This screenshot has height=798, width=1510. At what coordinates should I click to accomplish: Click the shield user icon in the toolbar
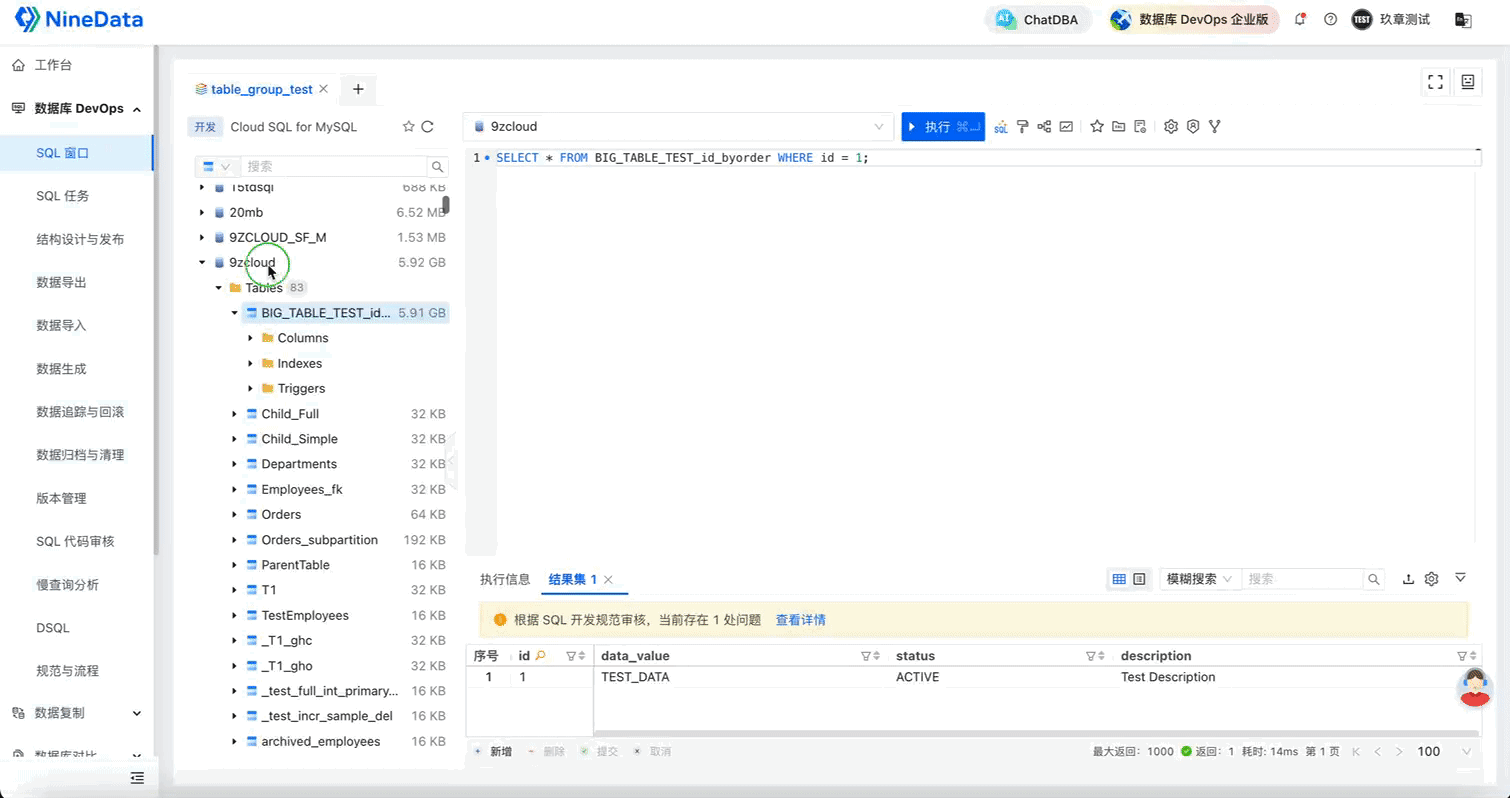[1193, 127]
